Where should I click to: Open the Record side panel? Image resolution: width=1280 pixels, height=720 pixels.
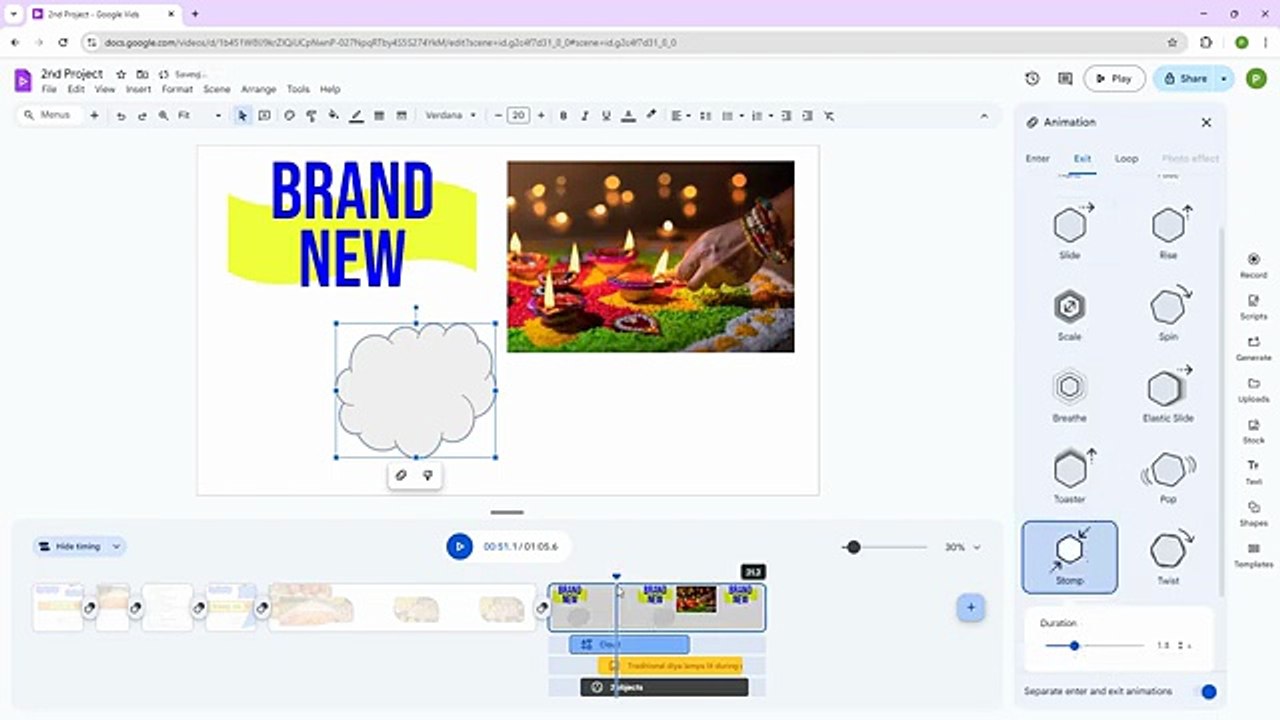[1253, 265]
